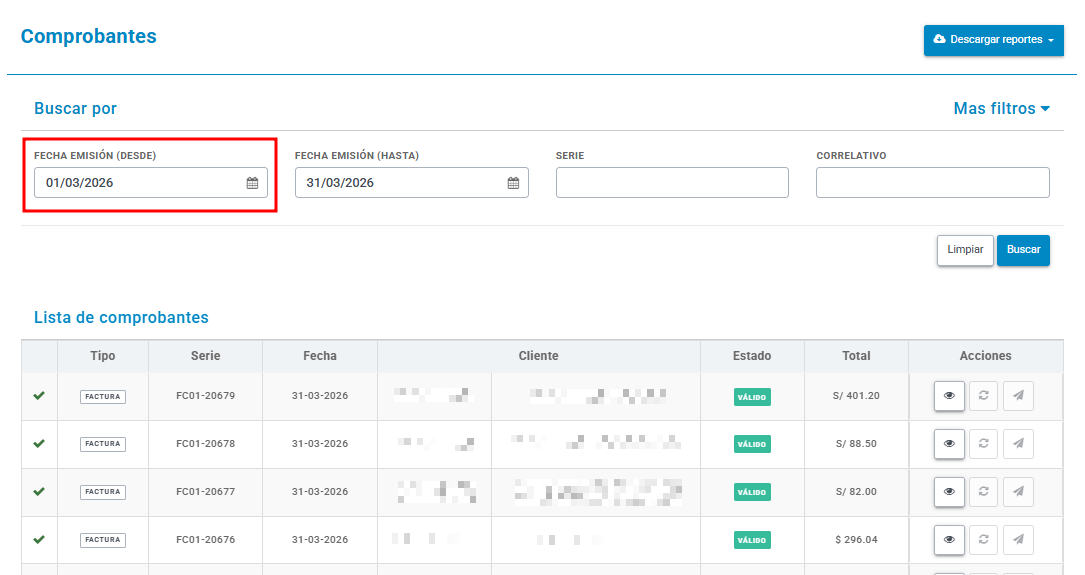Refresh status of invoice FC01-20676
This screenshot has width=1085, height=575.
coord(983,540)
